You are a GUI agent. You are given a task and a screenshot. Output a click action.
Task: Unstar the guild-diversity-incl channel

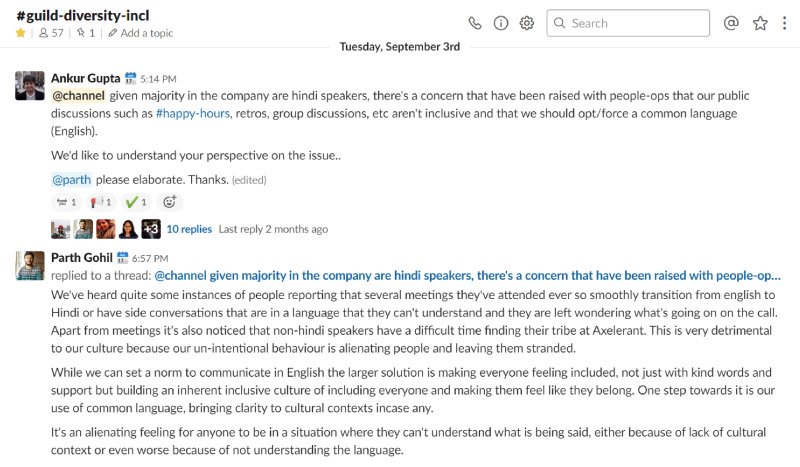pyautogui.click(x=20, y=33)
